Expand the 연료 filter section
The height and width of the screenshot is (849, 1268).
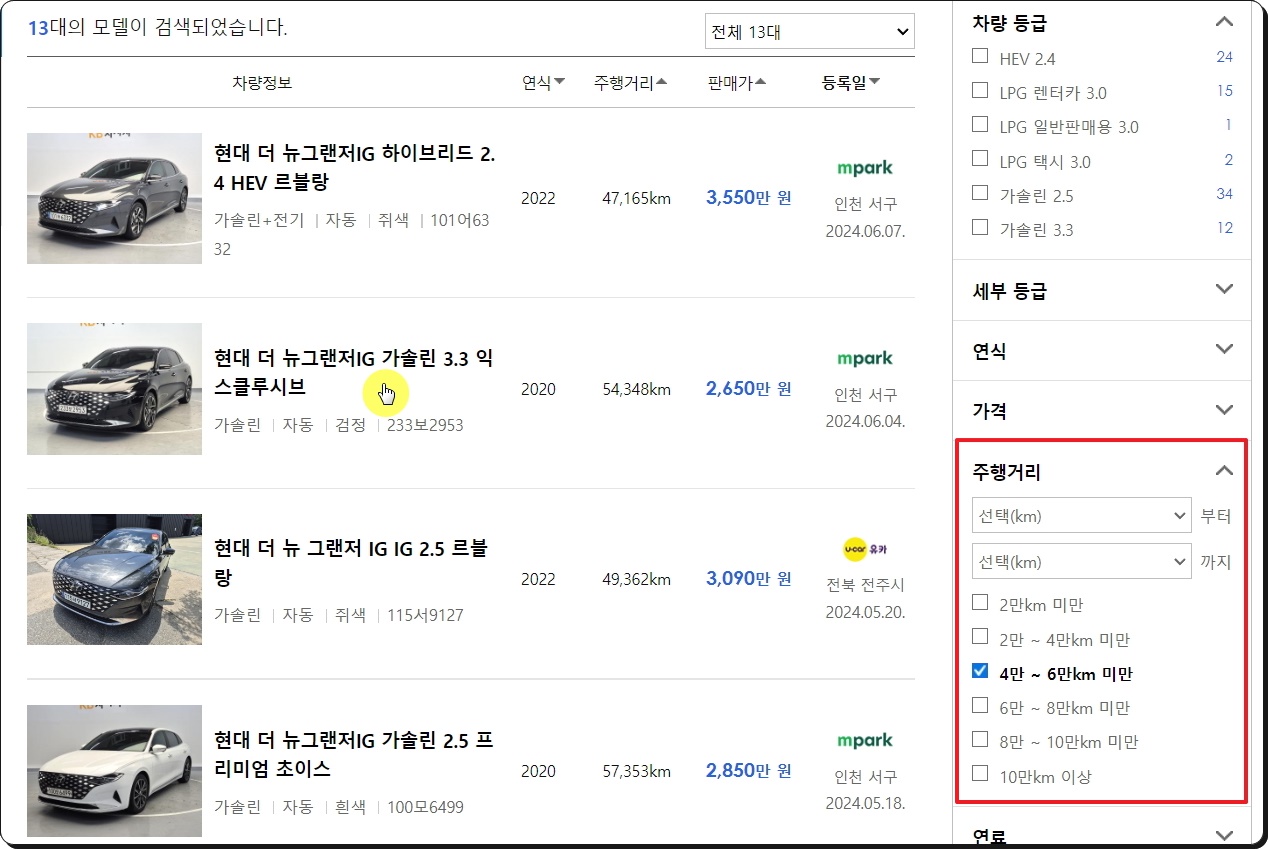1224,836
